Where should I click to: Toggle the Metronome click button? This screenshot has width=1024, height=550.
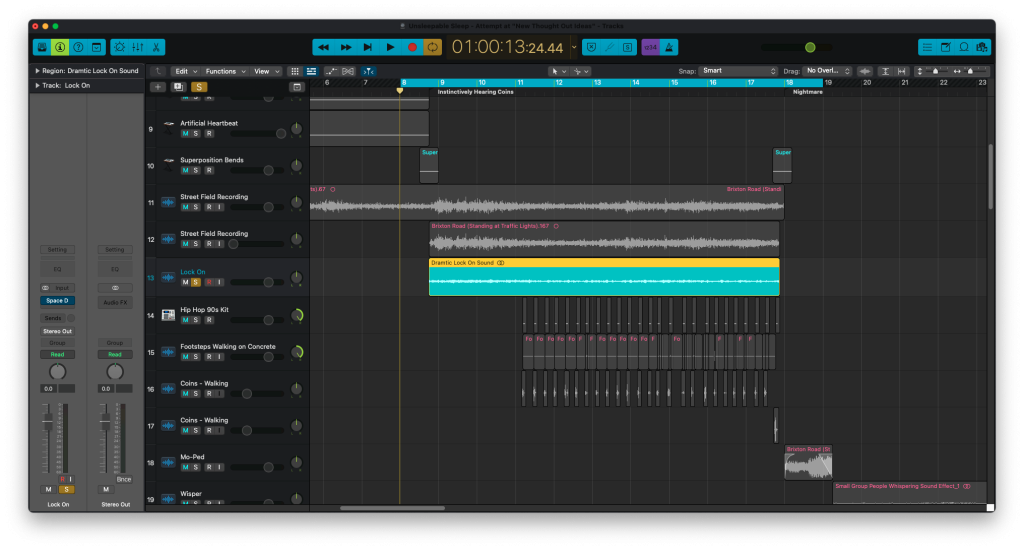pos(669,47)
